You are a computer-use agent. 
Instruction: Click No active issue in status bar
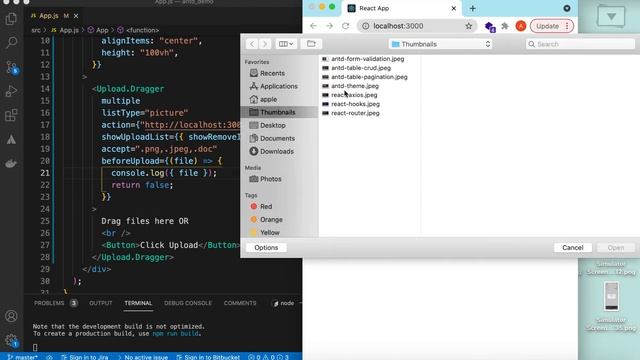[143, 357]
